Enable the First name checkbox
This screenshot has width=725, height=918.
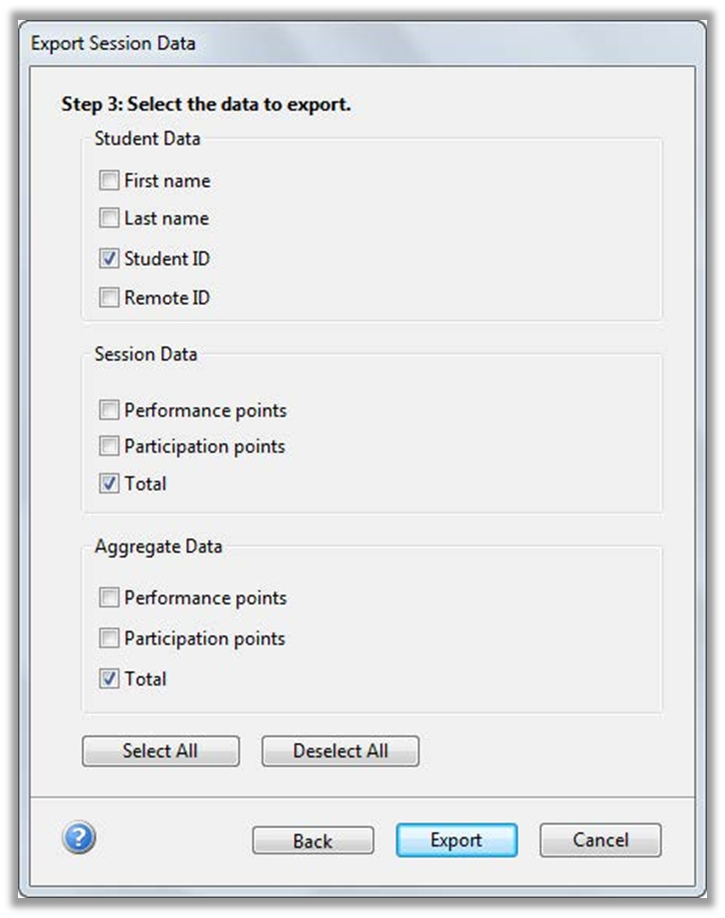(109, 181)
